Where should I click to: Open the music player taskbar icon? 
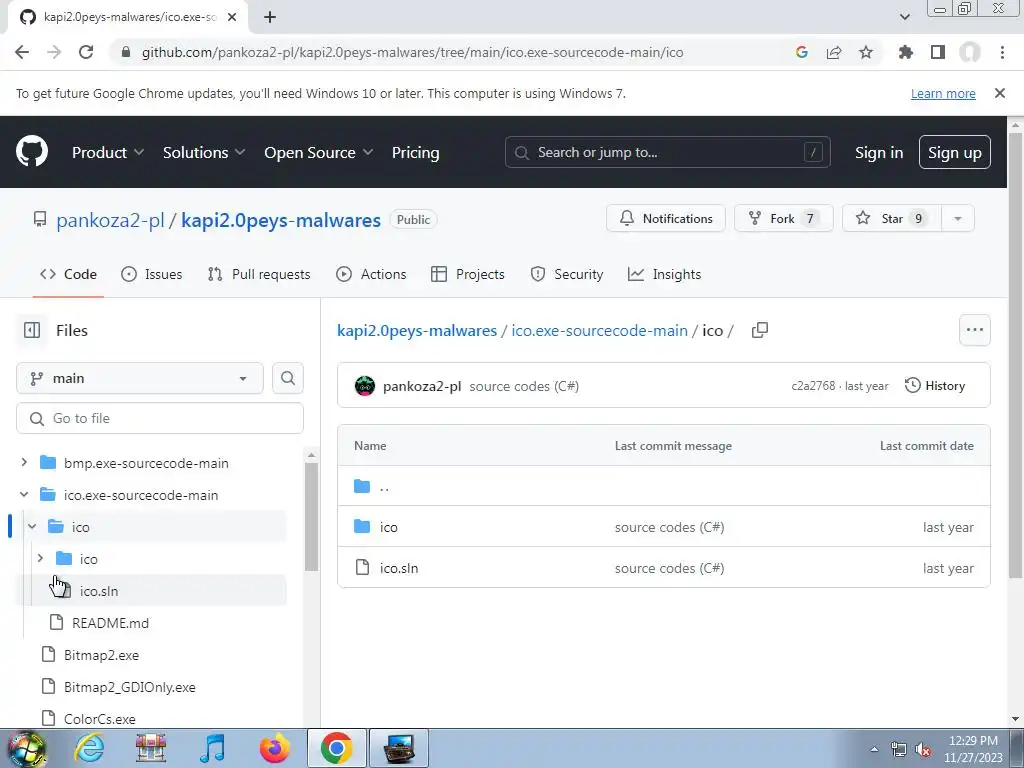click(x=212, y=748)
